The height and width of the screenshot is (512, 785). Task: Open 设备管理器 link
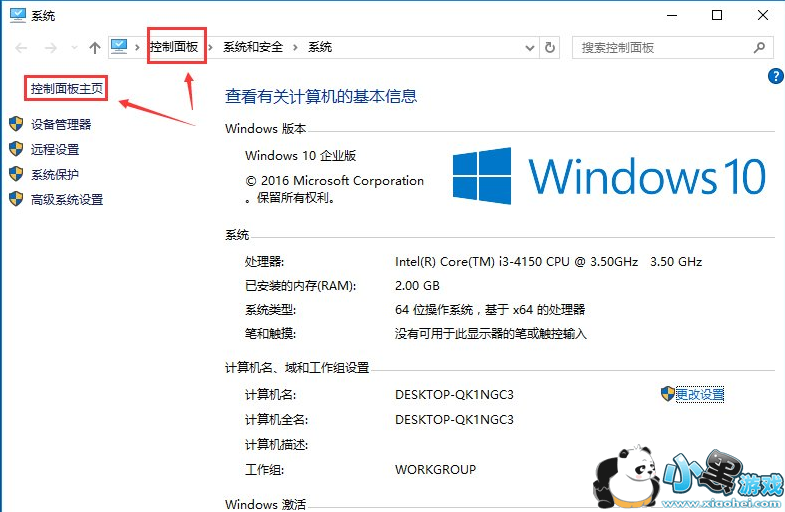61,124
